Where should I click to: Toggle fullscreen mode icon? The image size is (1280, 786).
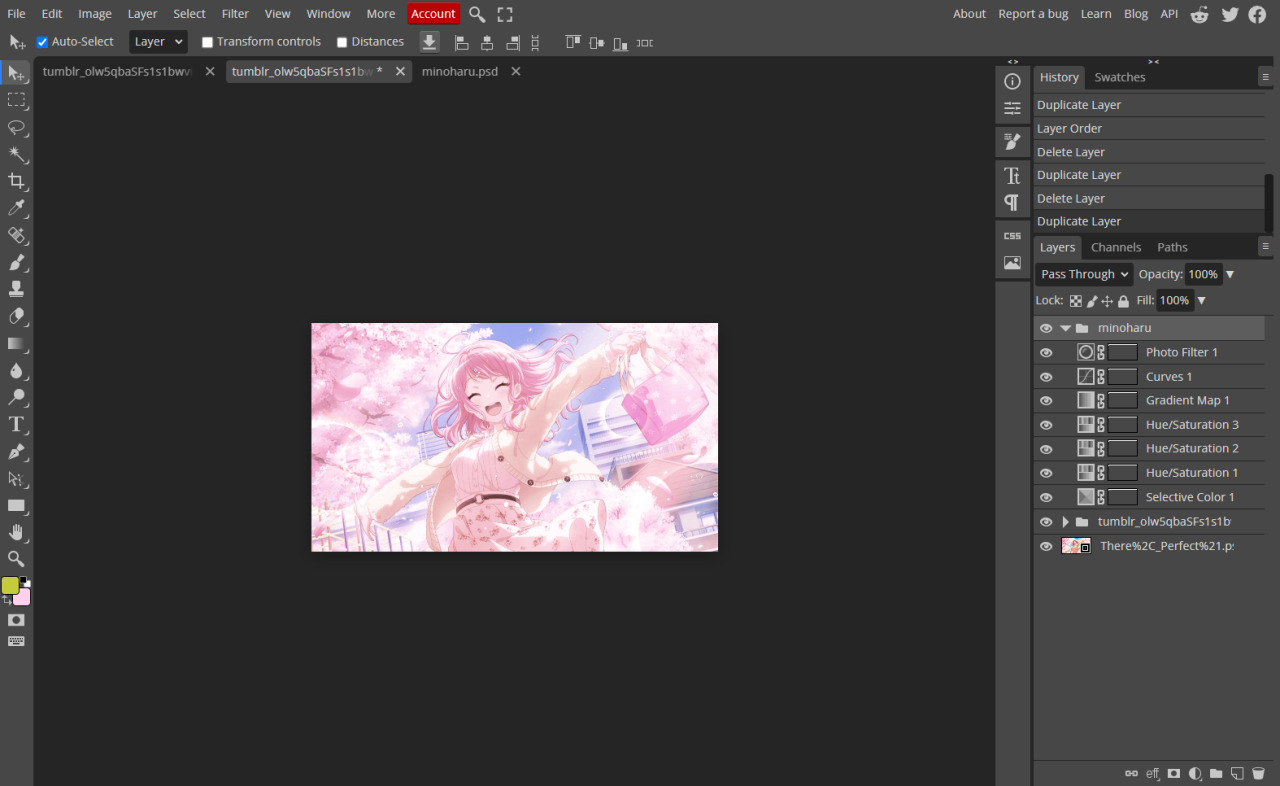coord(505,14)
